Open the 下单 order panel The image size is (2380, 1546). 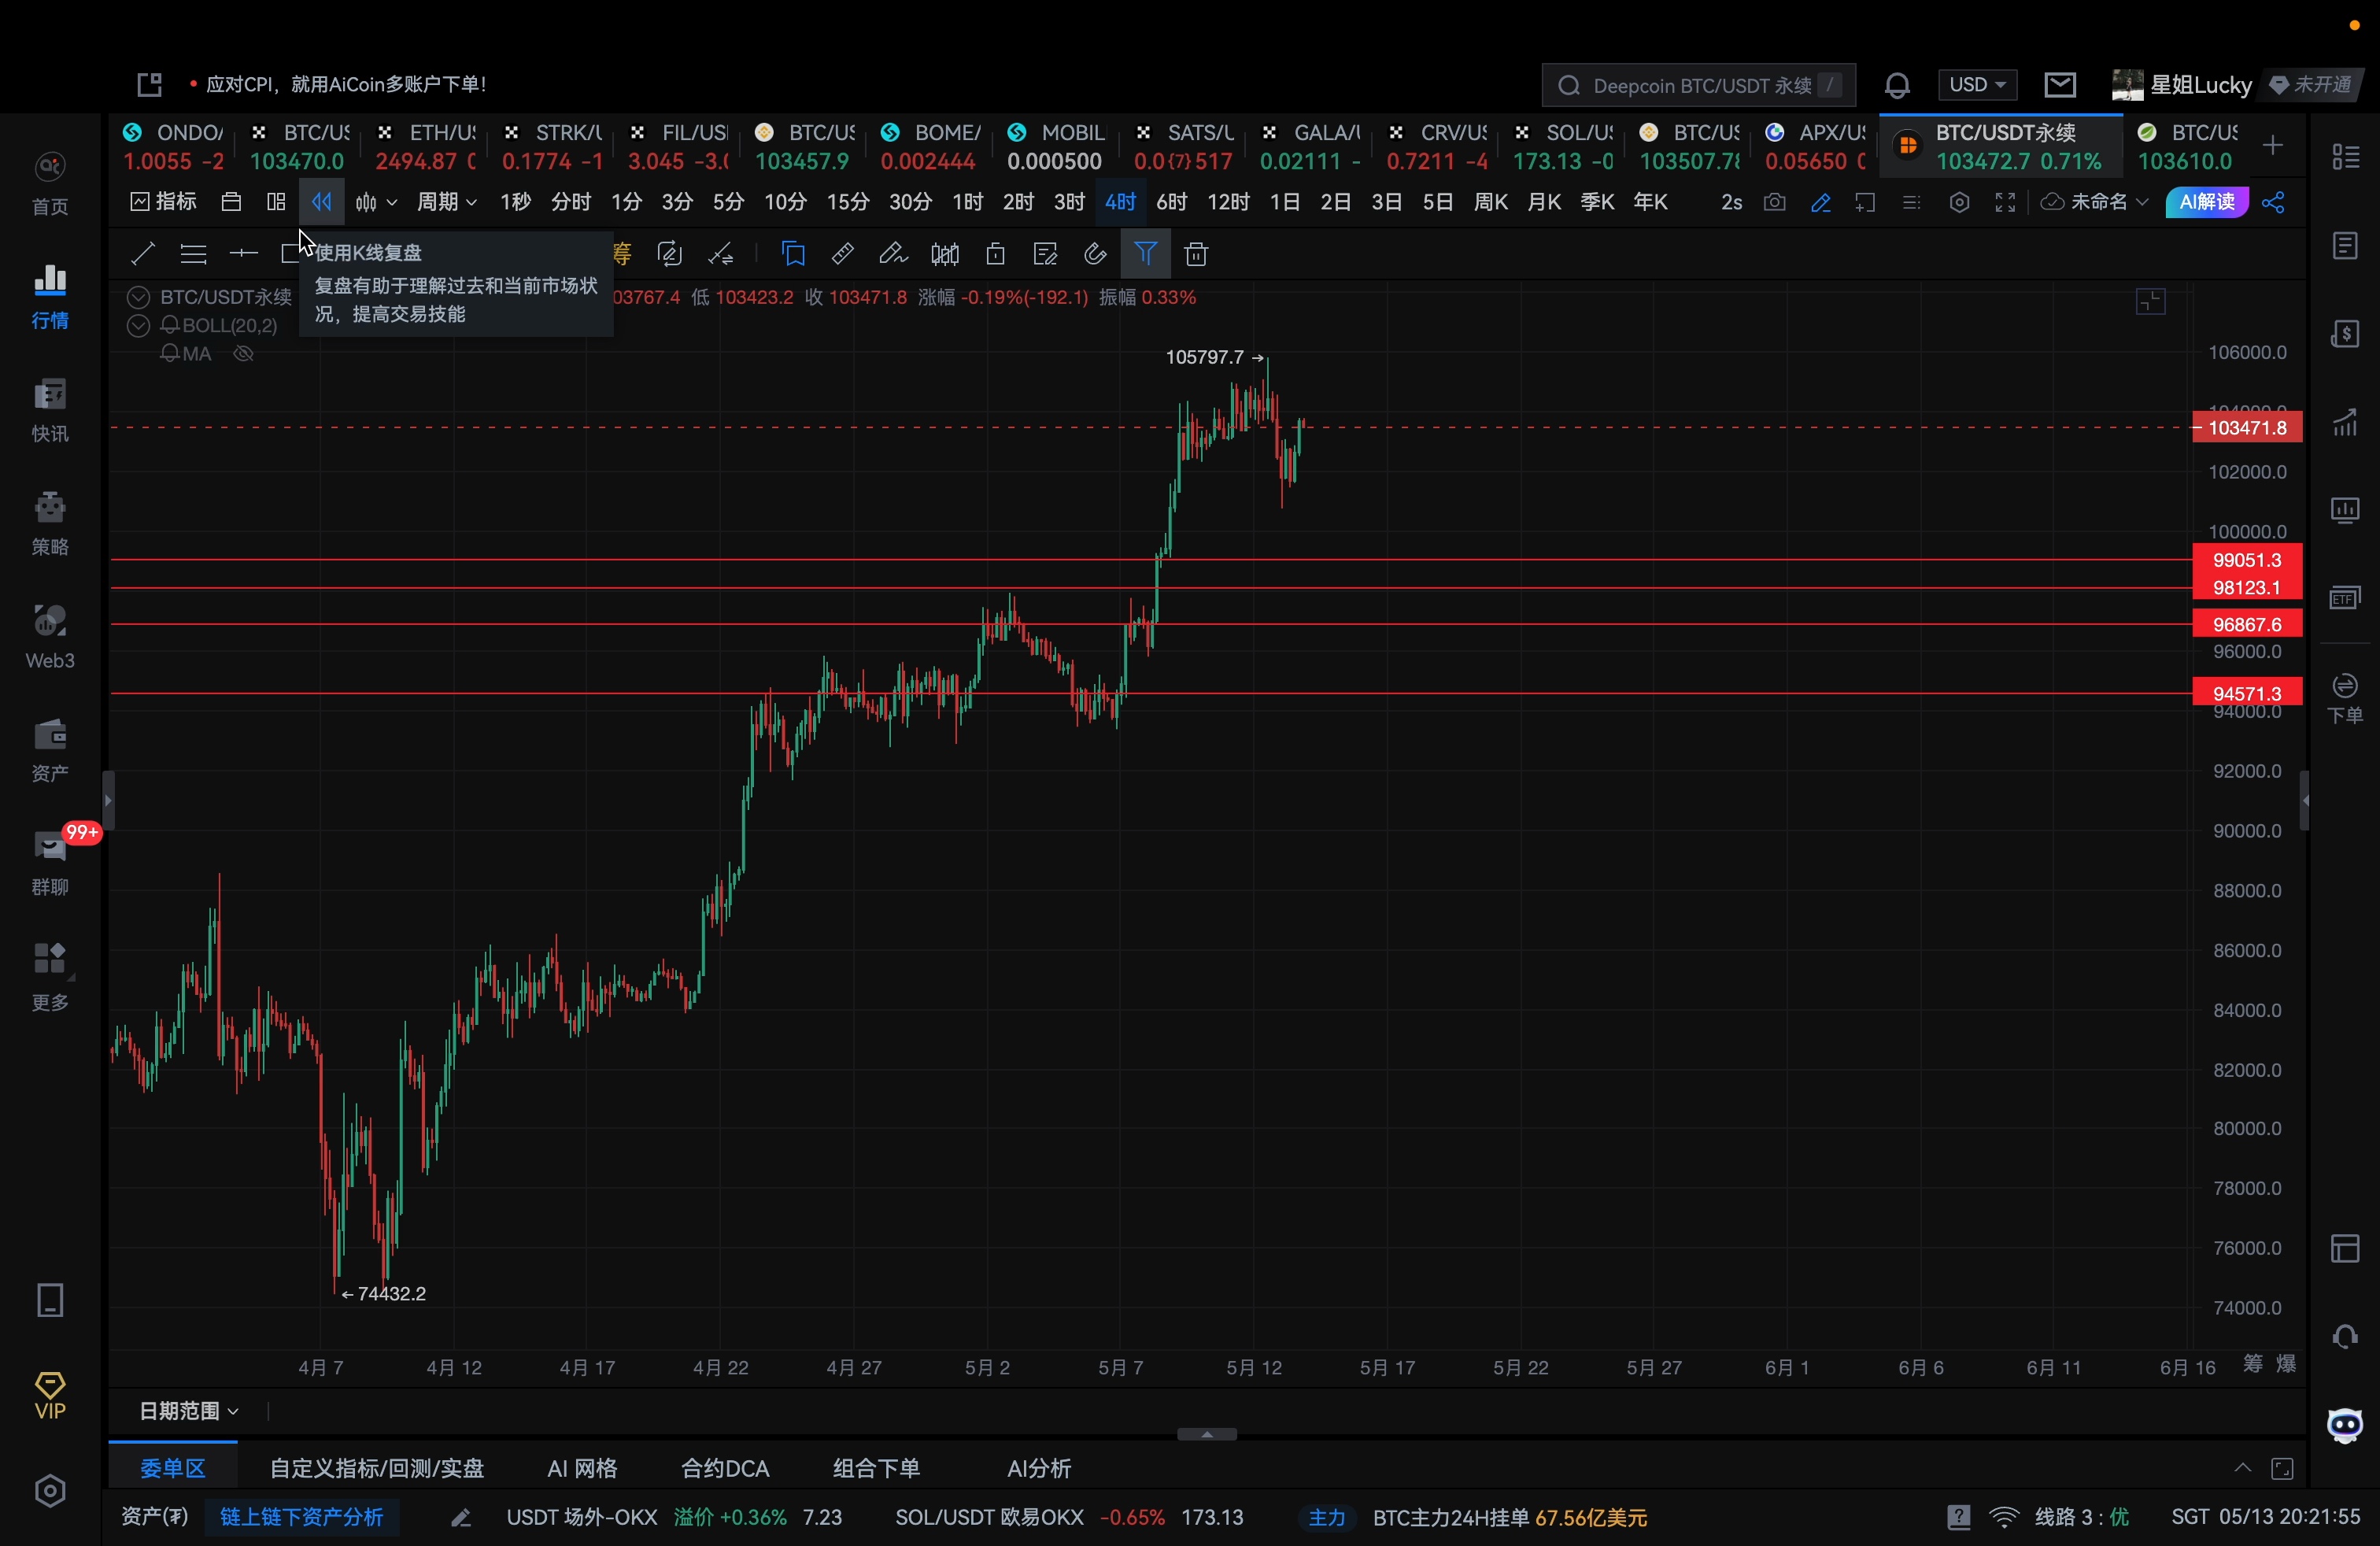point(2345,698)
